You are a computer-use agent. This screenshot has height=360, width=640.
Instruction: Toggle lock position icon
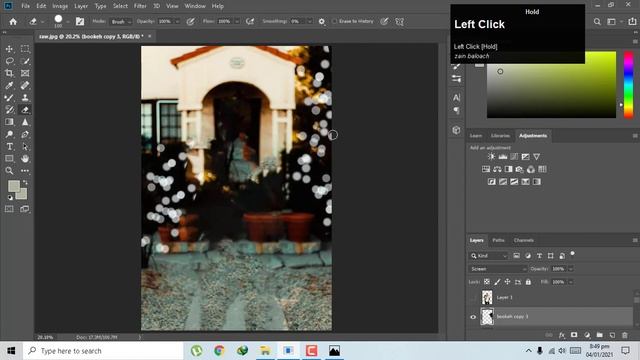pos(507,282)
